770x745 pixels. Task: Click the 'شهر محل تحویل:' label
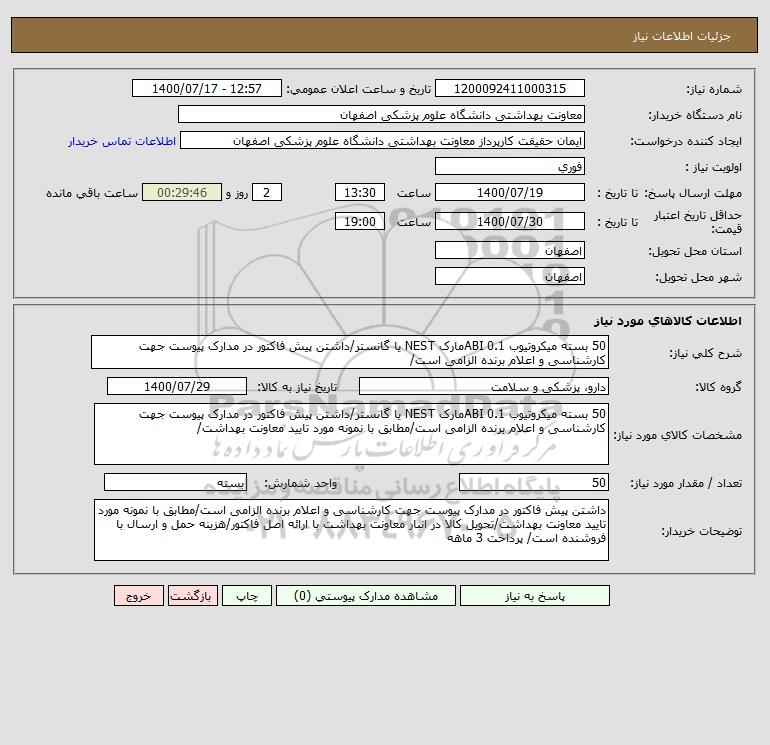pyautogui.click(x=698, y=277)
